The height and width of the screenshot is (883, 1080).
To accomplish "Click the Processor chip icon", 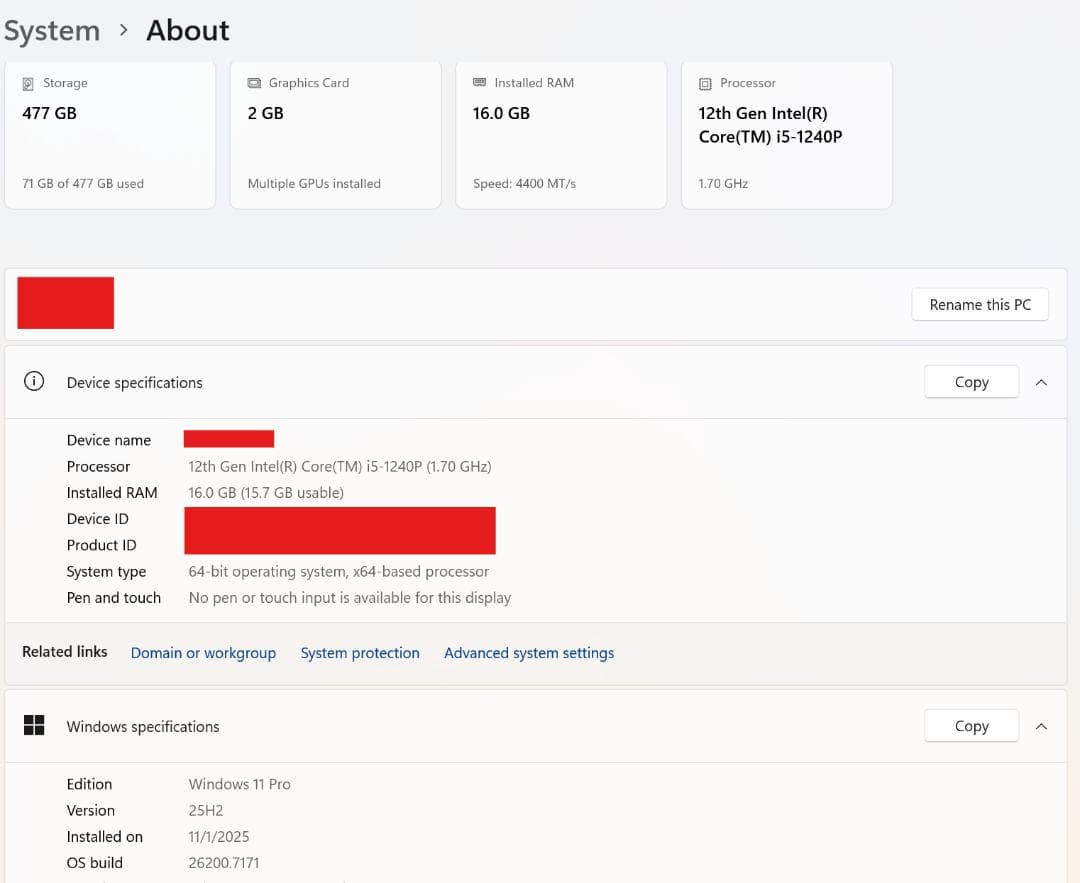I will click(x=705, y=84).
